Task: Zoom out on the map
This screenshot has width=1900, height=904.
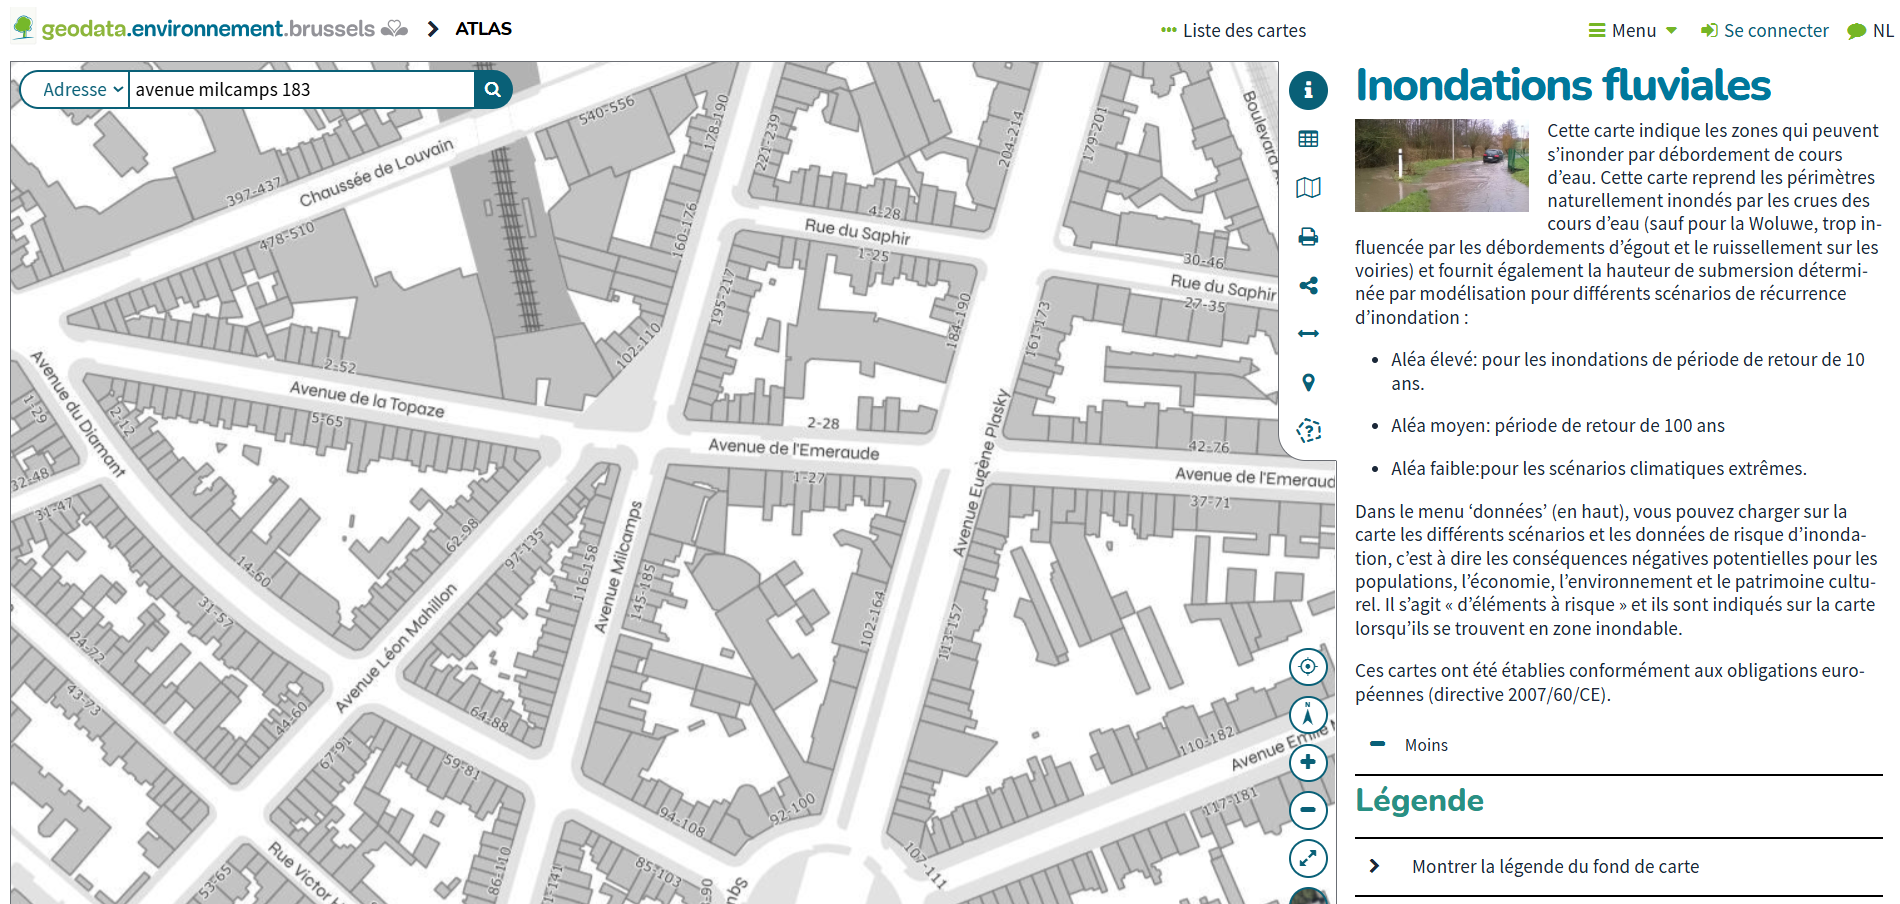Action: click(1308, 810)
